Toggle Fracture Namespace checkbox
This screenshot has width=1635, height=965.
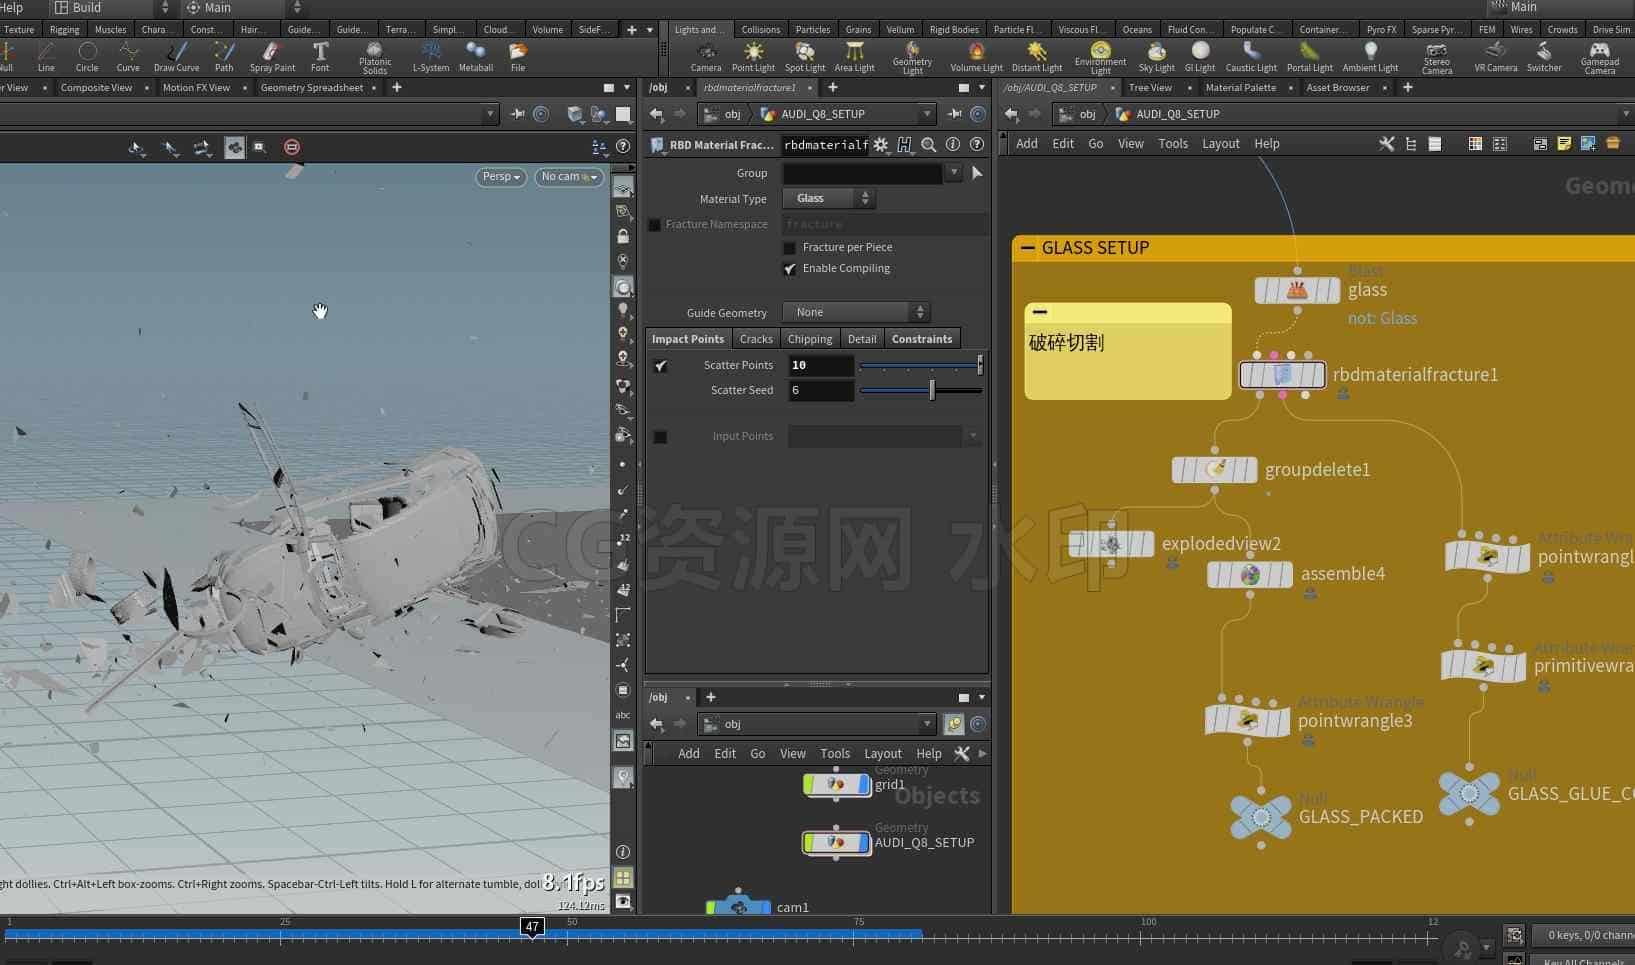coord(655,225)
